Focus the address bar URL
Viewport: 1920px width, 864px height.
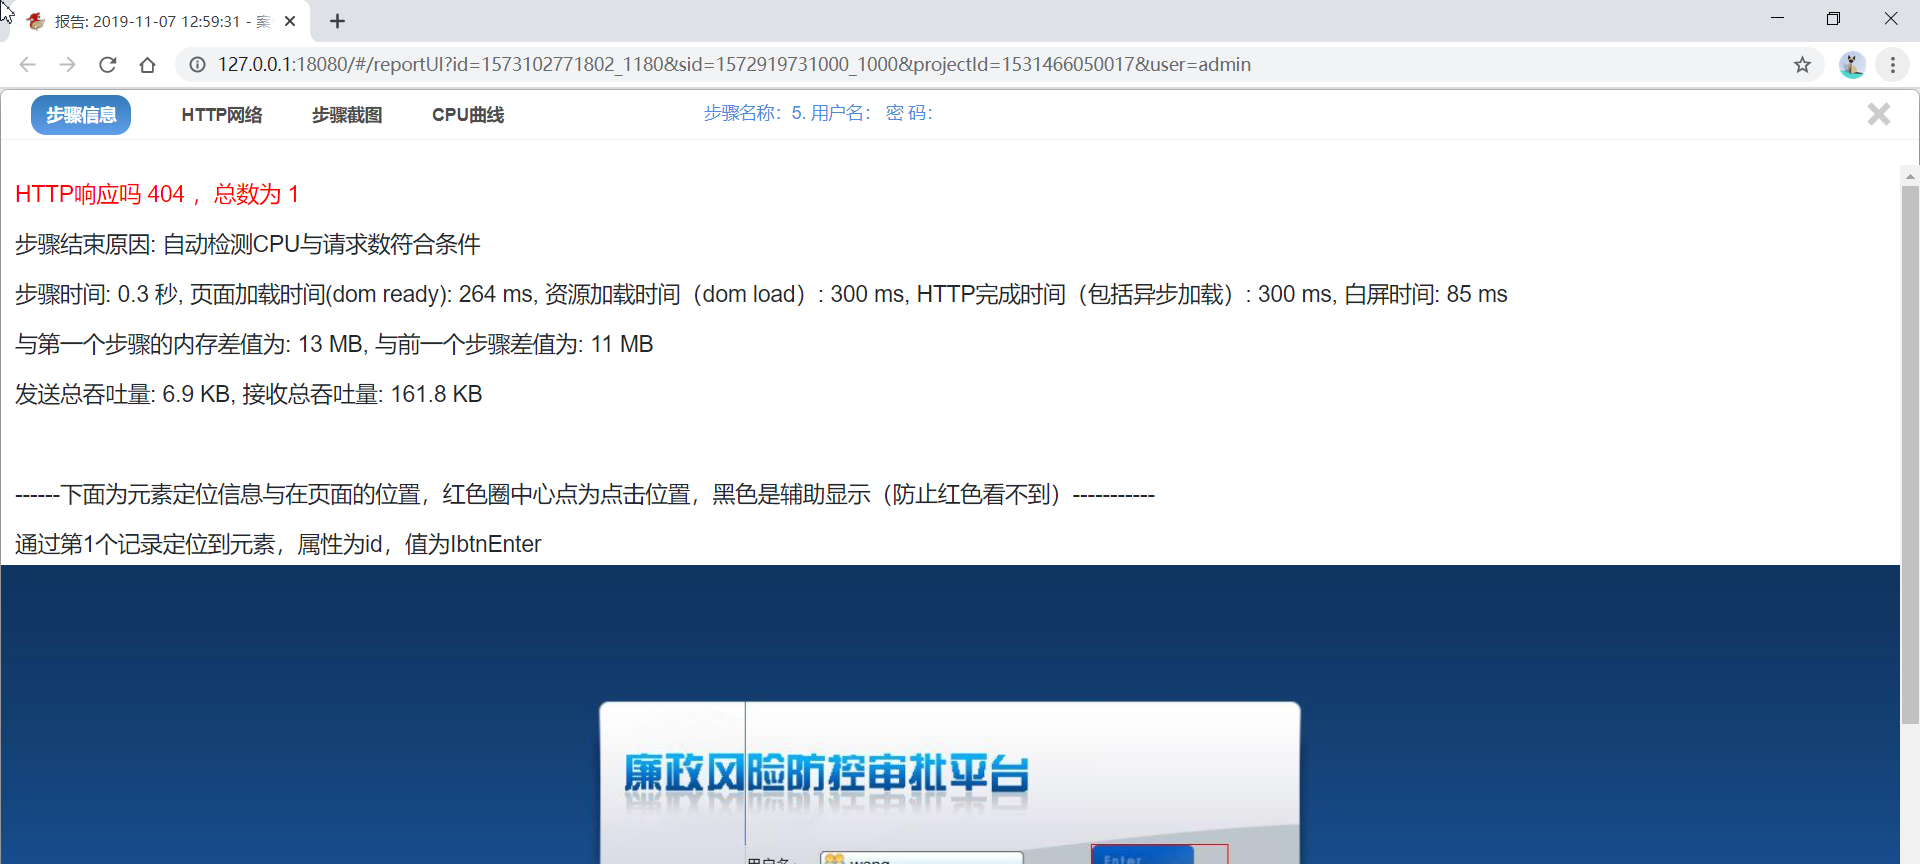click(734, 65)
